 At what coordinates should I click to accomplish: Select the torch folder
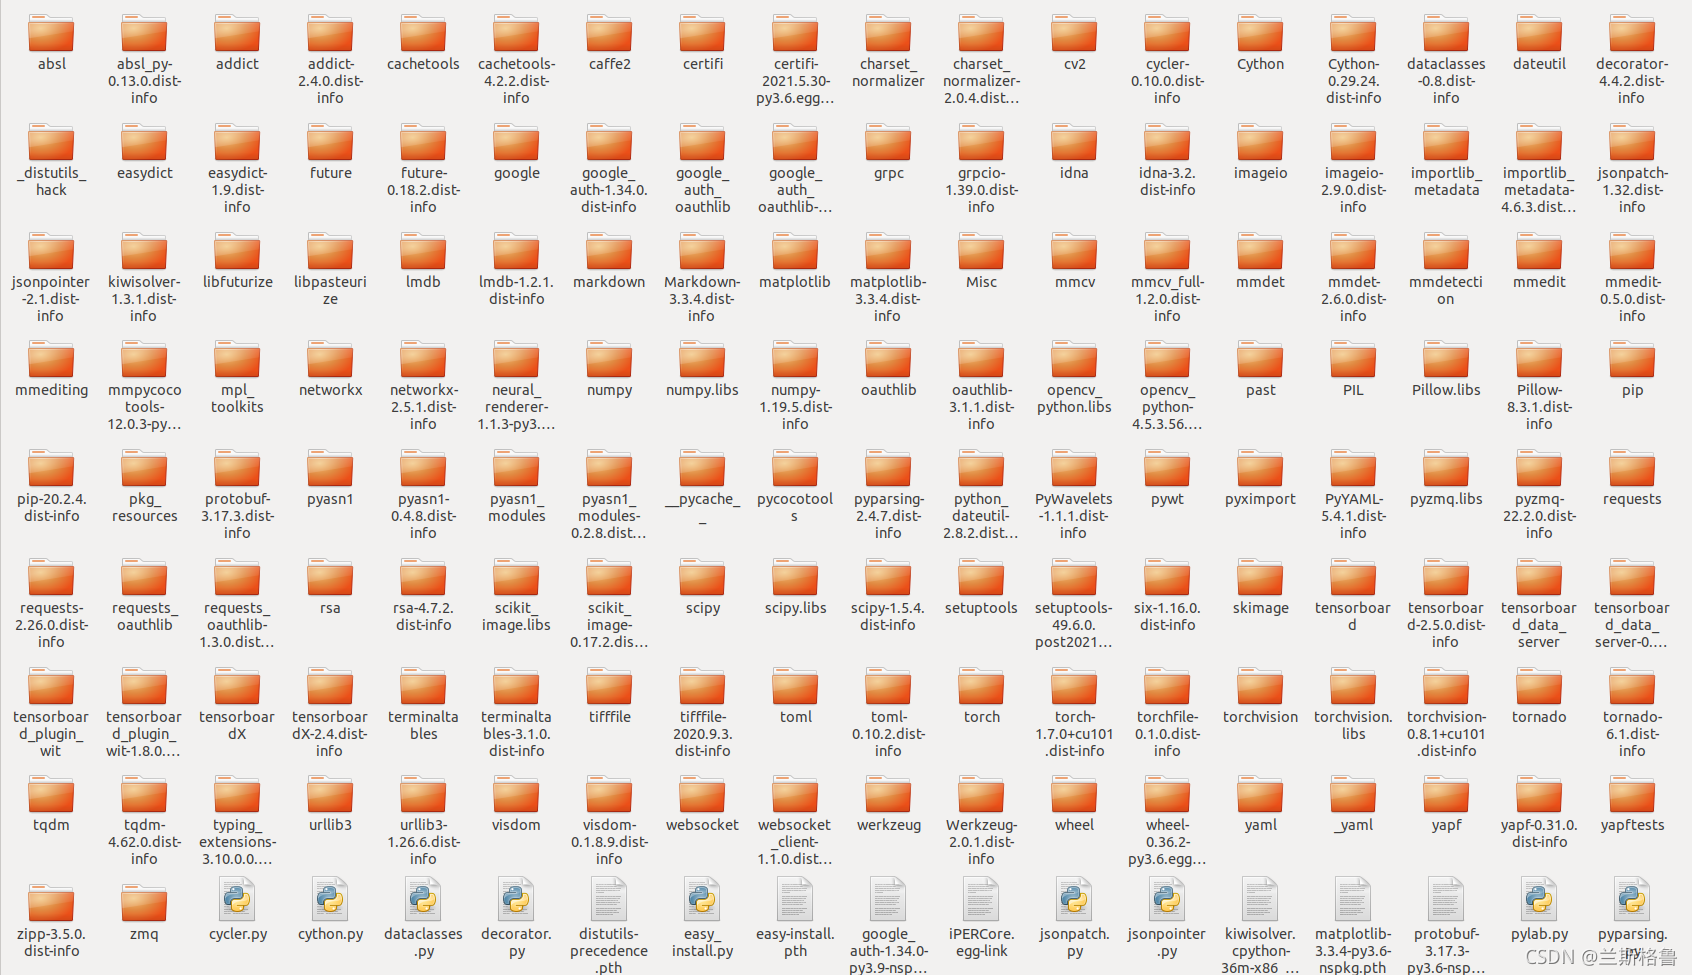tap(981, 687)
